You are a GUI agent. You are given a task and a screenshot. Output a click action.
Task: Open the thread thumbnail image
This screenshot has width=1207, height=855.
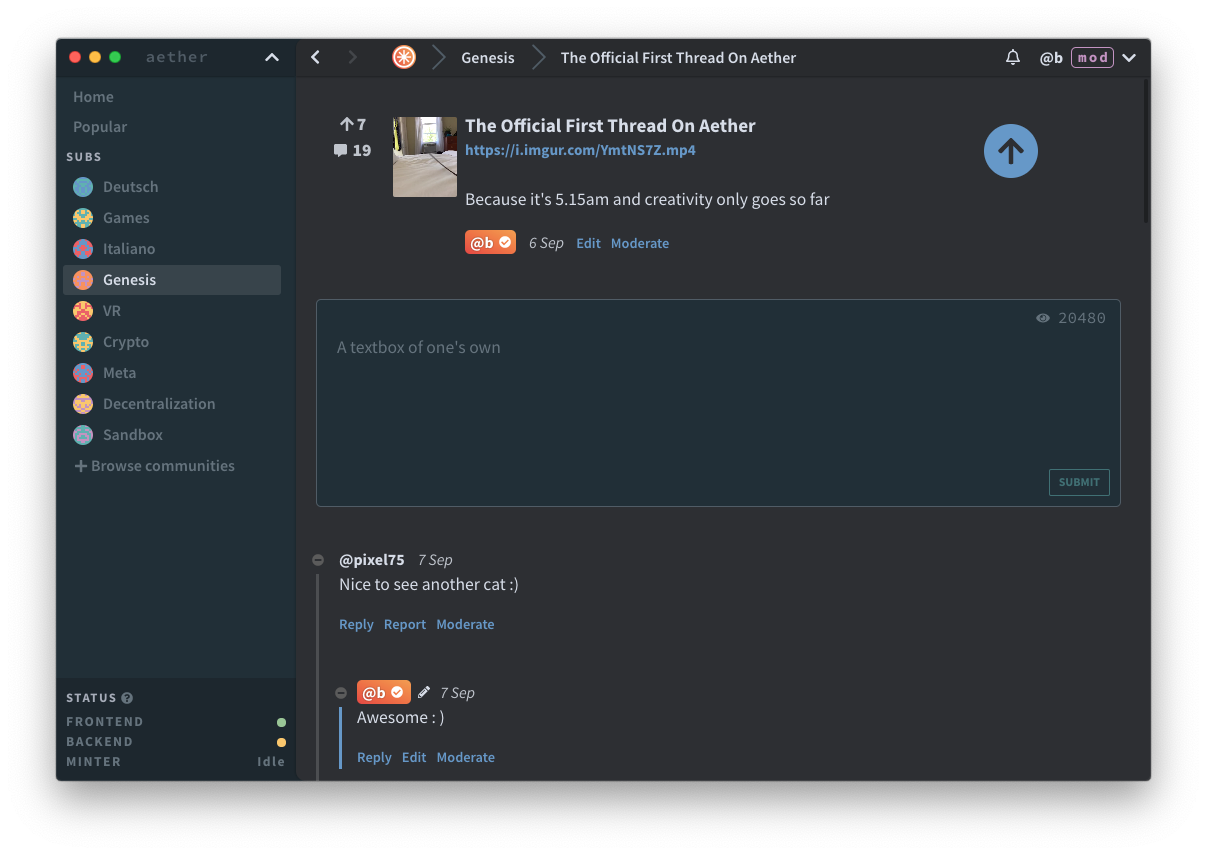(x=425, y=157)
